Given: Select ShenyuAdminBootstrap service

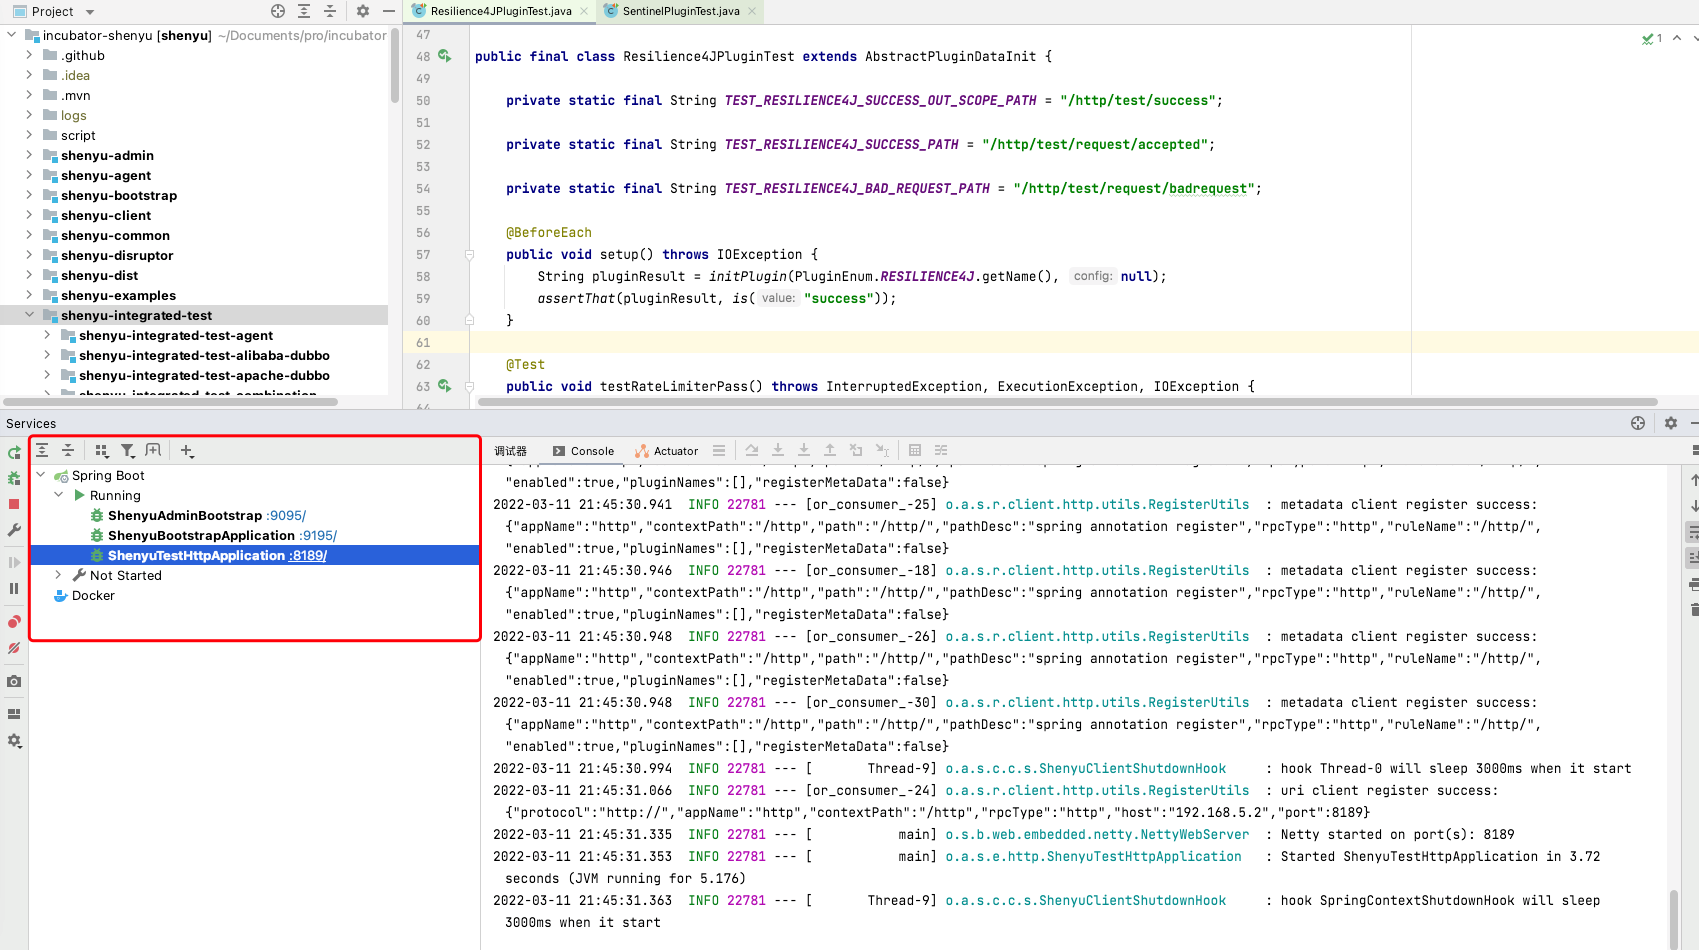Looking at the screenshot, I should tap(185, 515).
